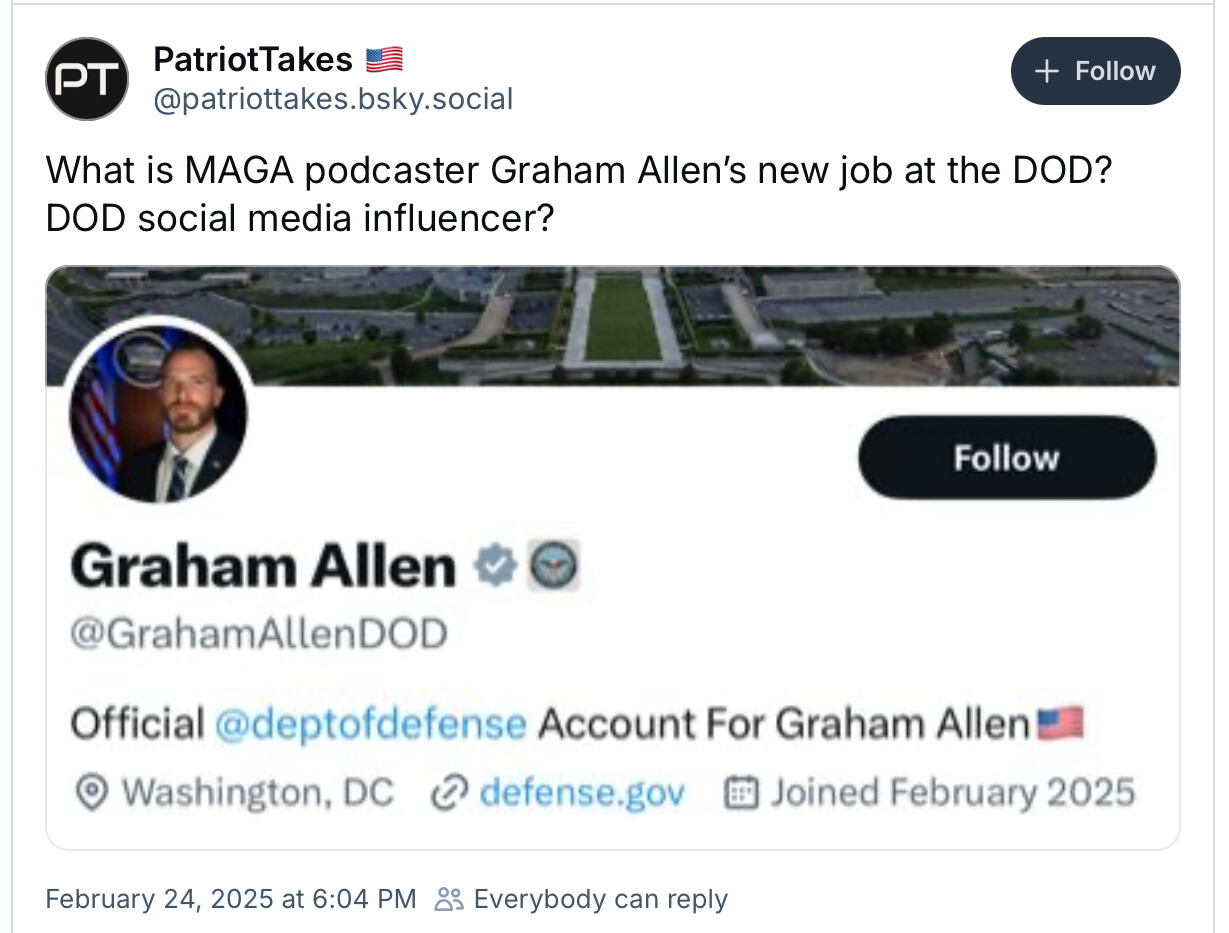The image size is (1229, 933).
Task: Click the location pin icon by Washington, DC
Action: pyautogui.click(x=93, y=793)
